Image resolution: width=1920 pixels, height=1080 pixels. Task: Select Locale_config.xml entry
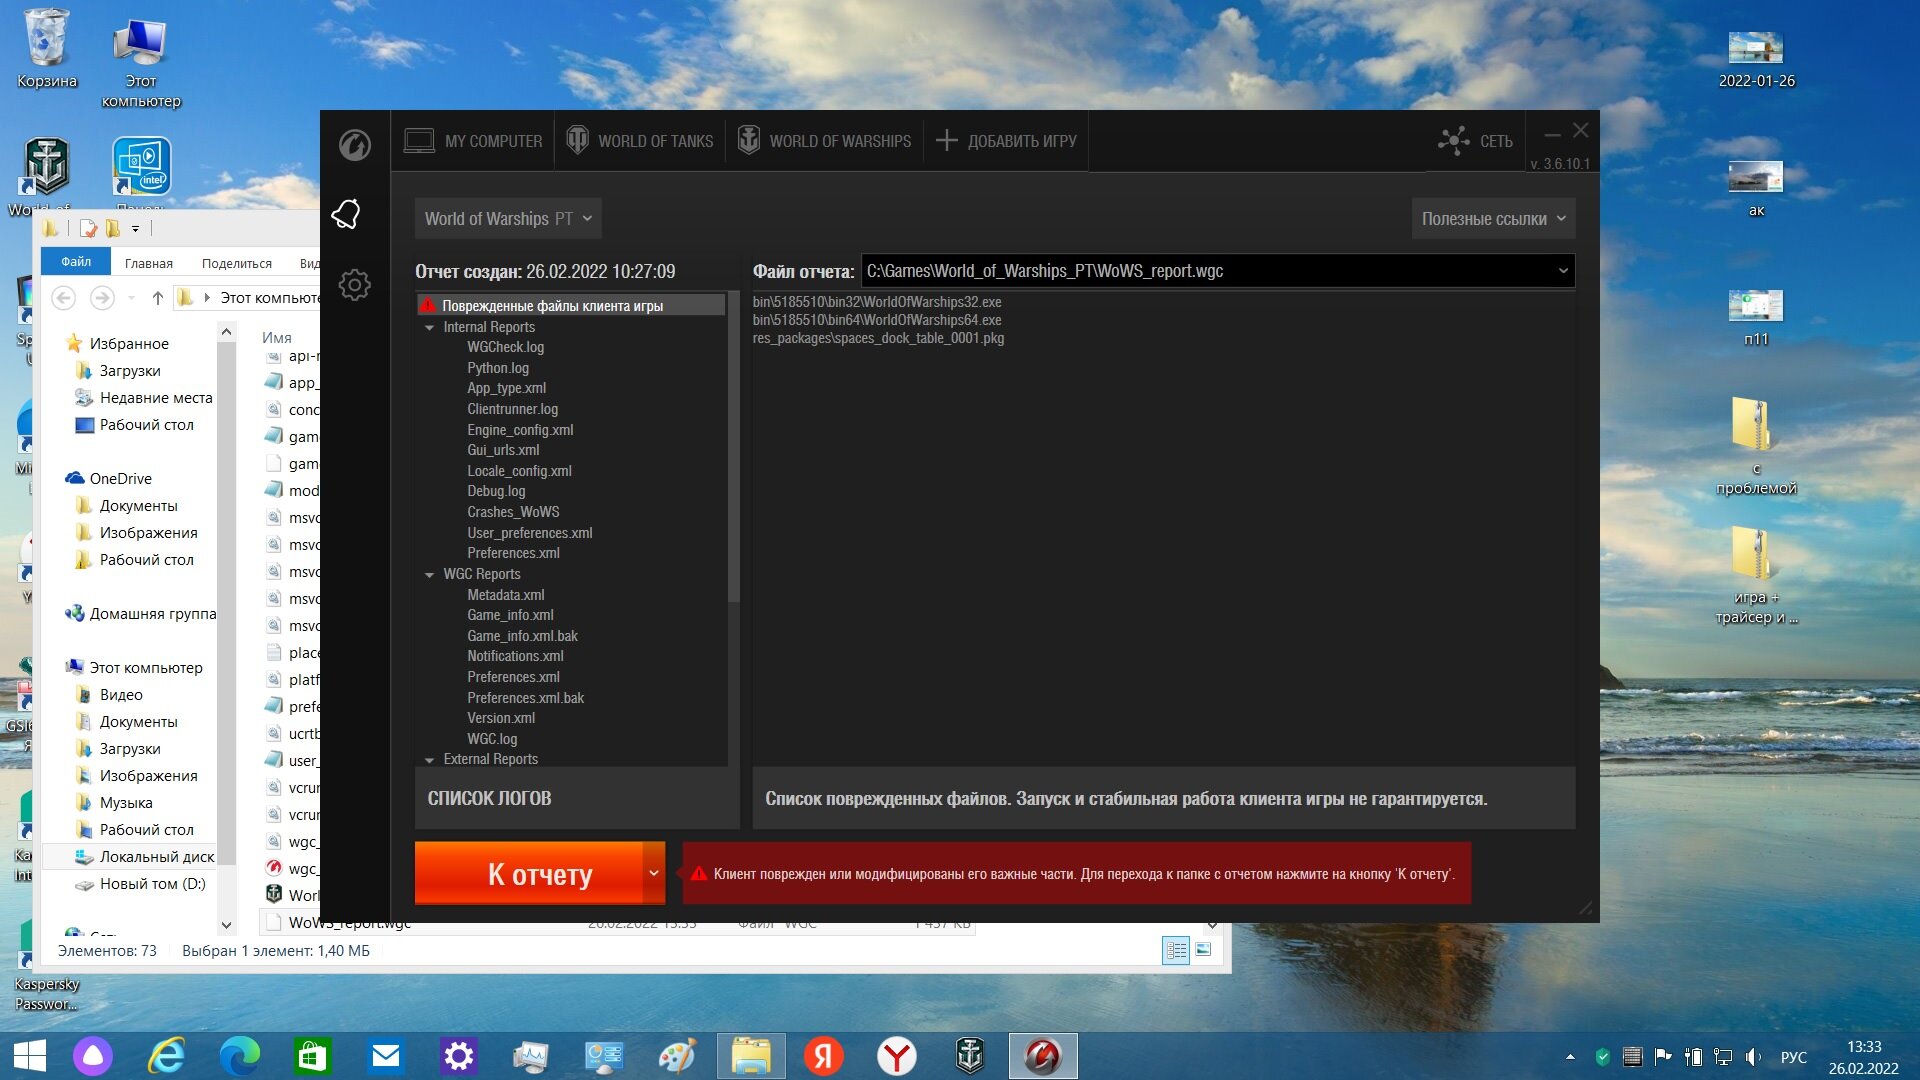tap(519, 471)
